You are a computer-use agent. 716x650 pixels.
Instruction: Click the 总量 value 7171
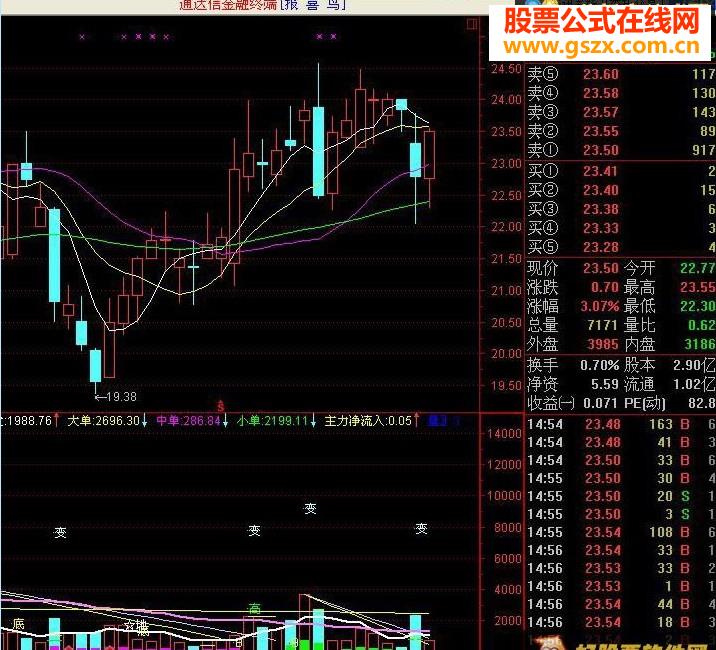click(603, 325)
